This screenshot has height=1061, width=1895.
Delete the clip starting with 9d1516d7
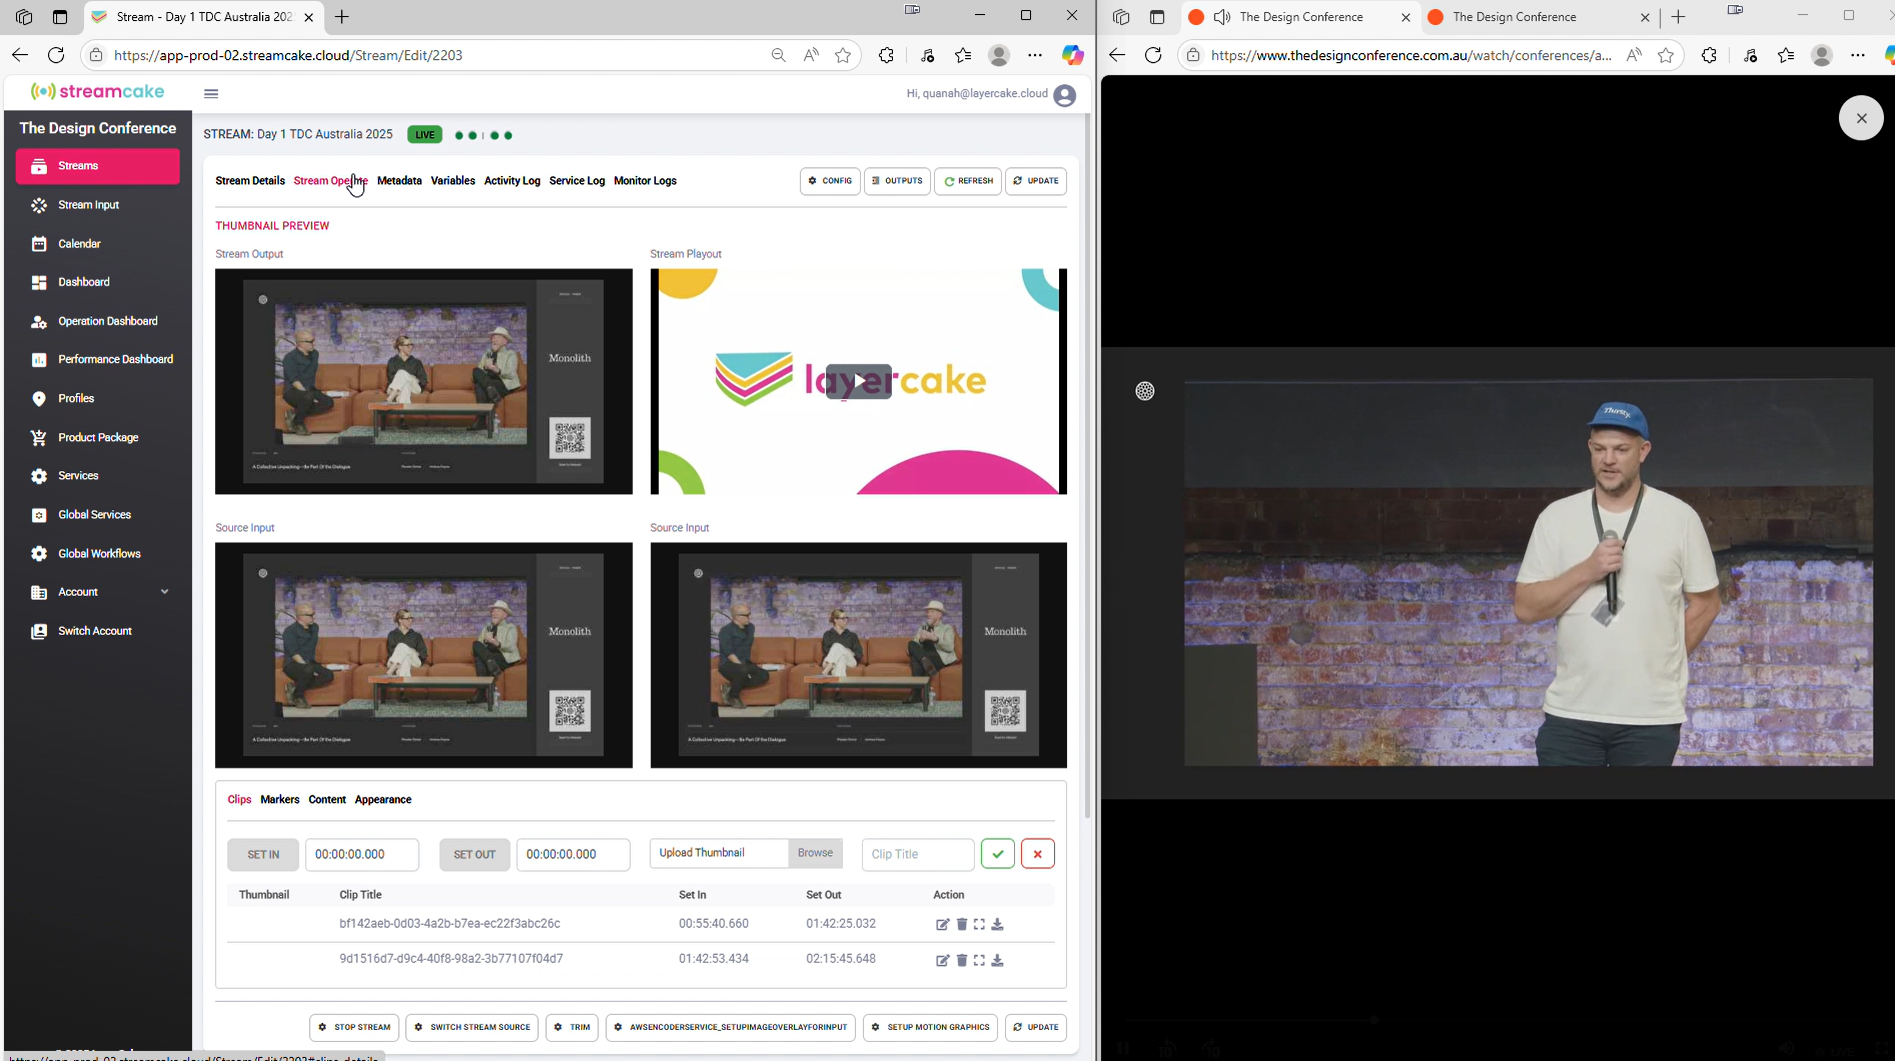coord(961,960)
